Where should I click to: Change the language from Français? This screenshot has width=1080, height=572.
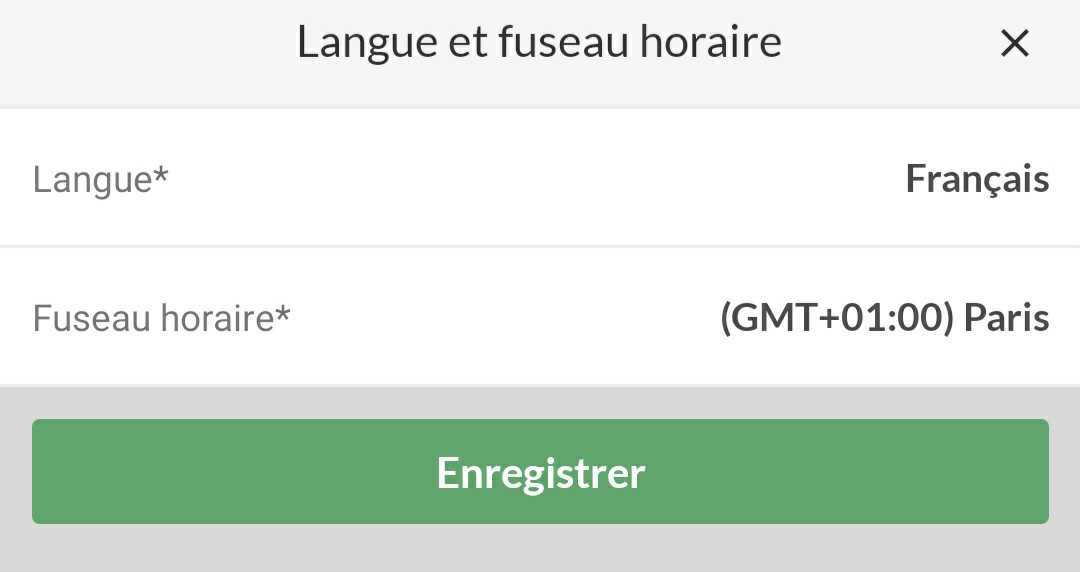point(976,179)
